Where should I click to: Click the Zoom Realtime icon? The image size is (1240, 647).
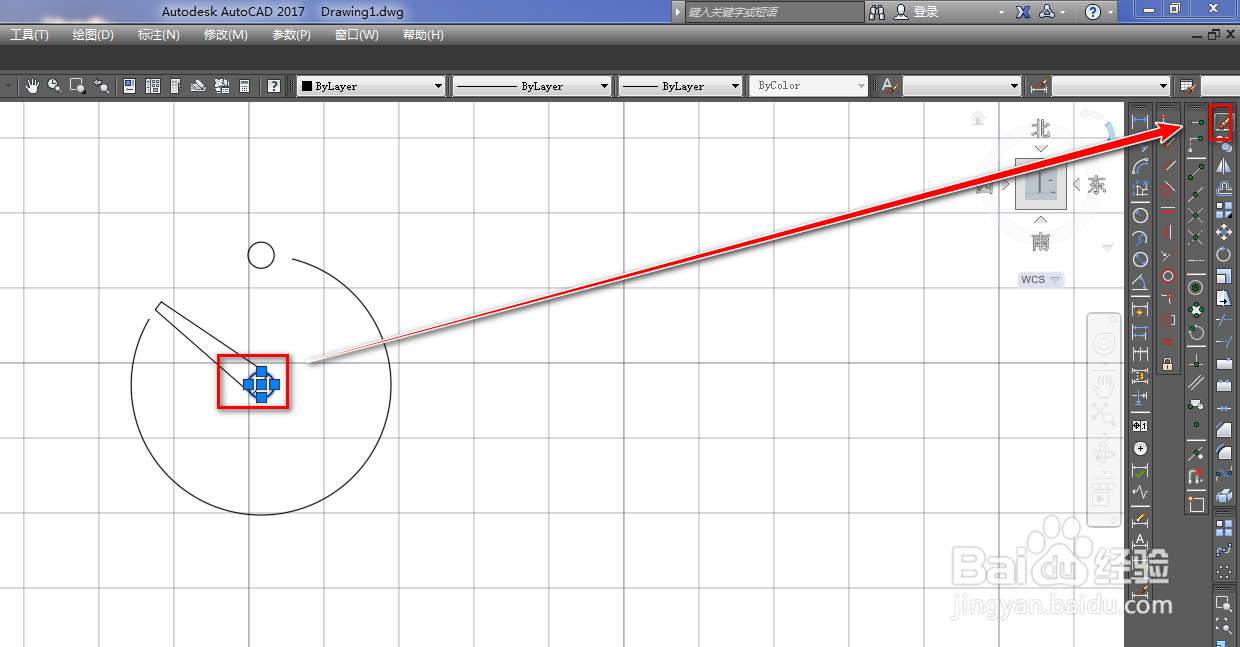54,86
